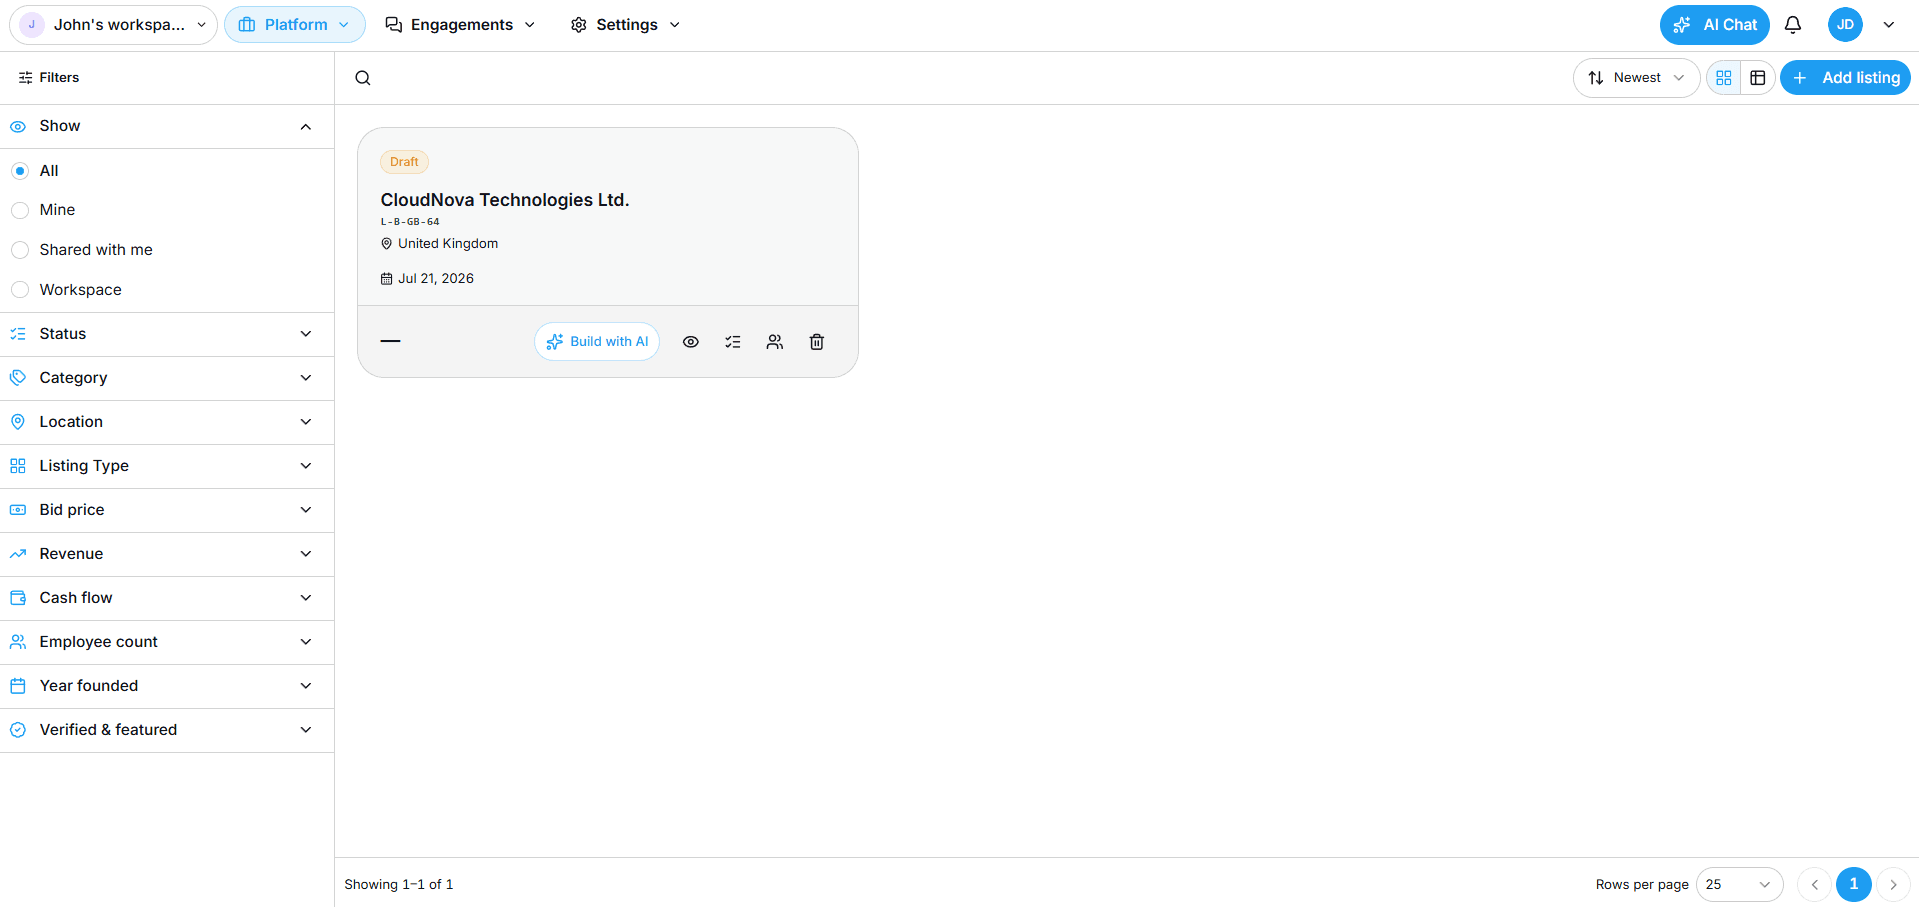The image size is (1919, 907).
Task: Click the Verified & featured badge icon
Action: [18, 730]
